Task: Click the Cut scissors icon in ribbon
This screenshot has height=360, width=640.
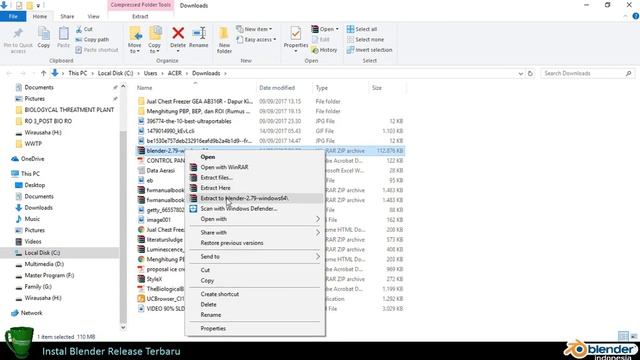Action: coord(79,29)
